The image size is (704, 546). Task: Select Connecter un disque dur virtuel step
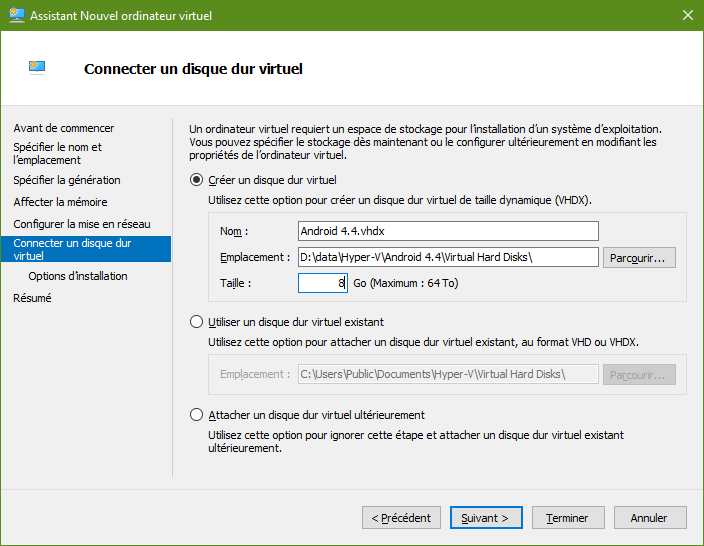(86, 249)
